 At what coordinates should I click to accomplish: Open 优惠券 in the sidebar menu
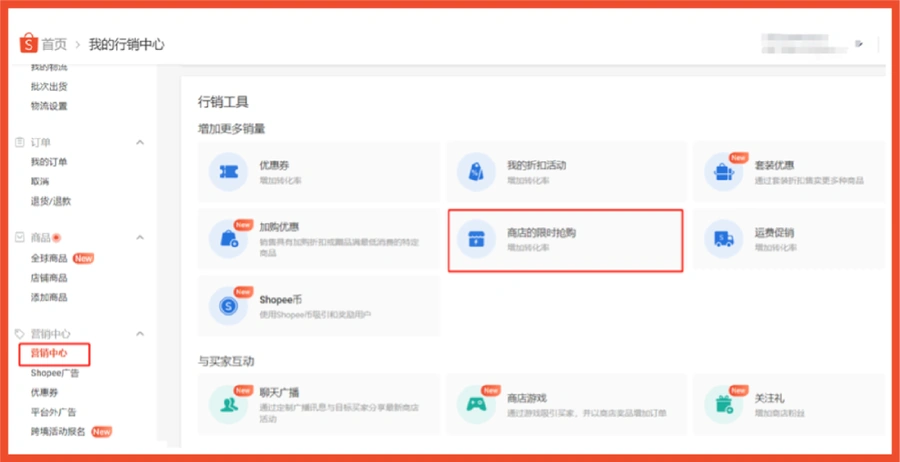click(x=44, y=393)
